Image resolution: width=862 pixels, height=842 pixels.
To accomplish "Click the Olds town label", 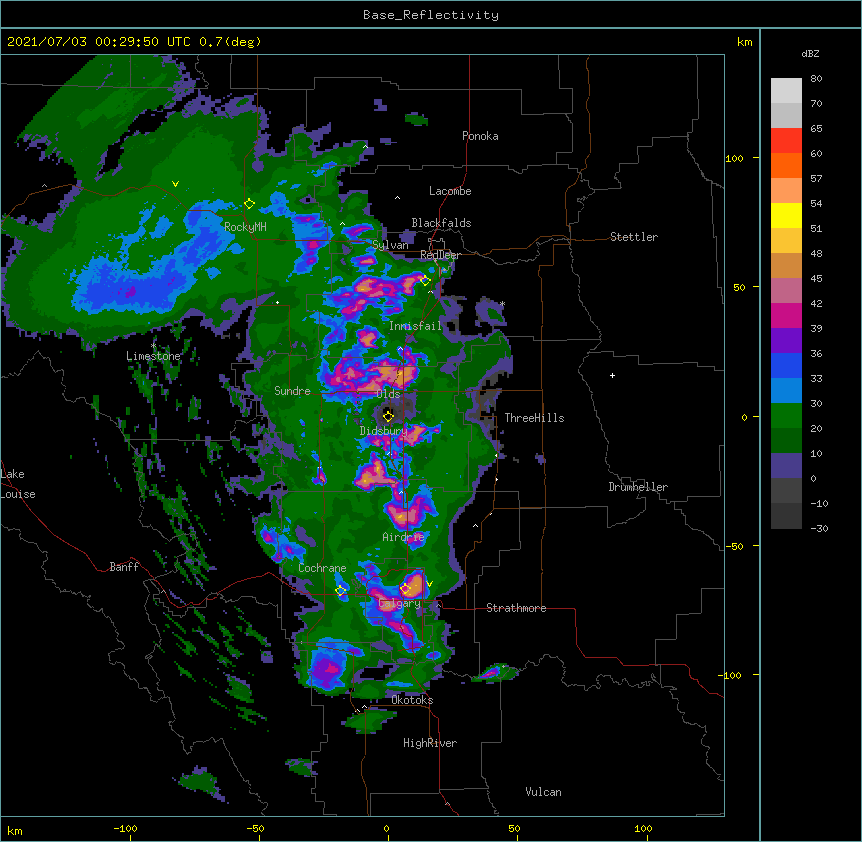I will pyautogui.click(x=388, y=394).
